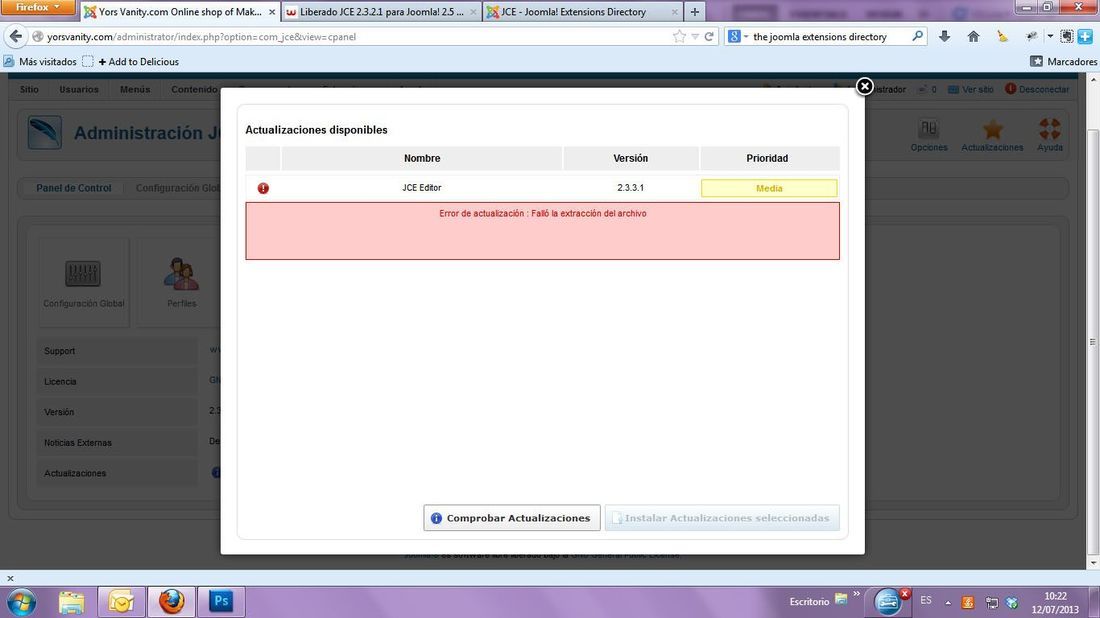Open the address bar history dropdown
Image resolution: width=1100 pixels, height=618 pixels.
695,36
